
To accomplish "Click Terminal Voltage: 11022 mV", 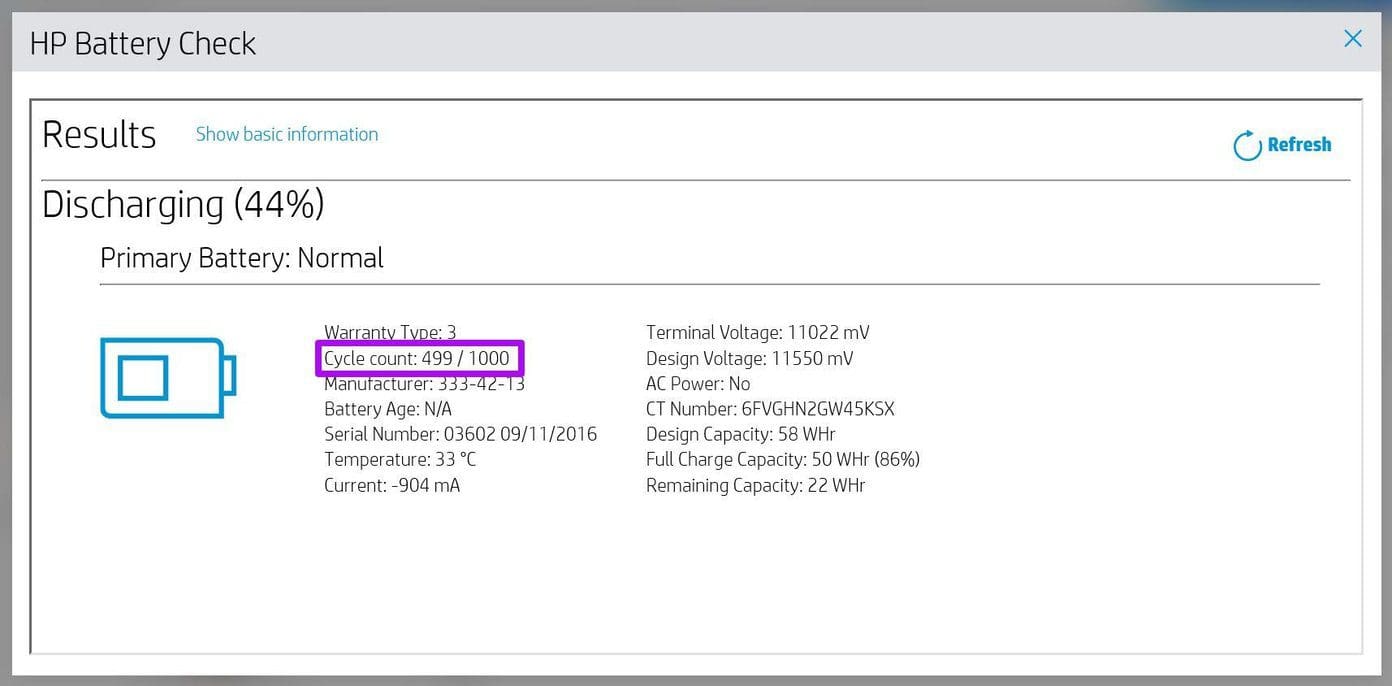I will (x=758, y=332).
